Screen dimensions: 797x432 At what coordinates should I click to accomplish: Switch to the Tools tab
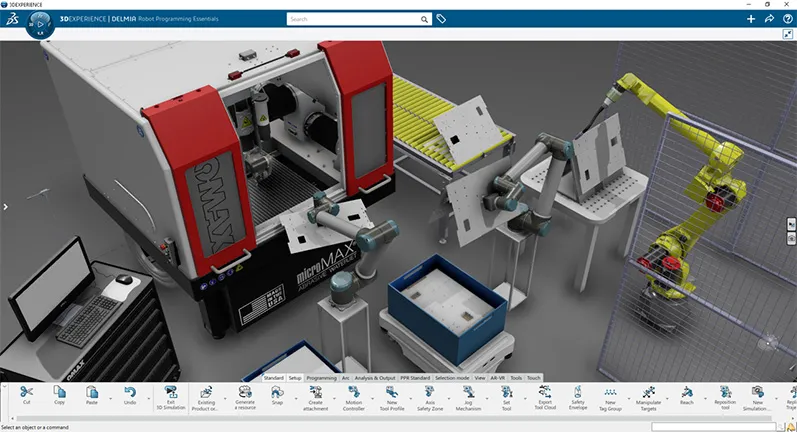516,378
